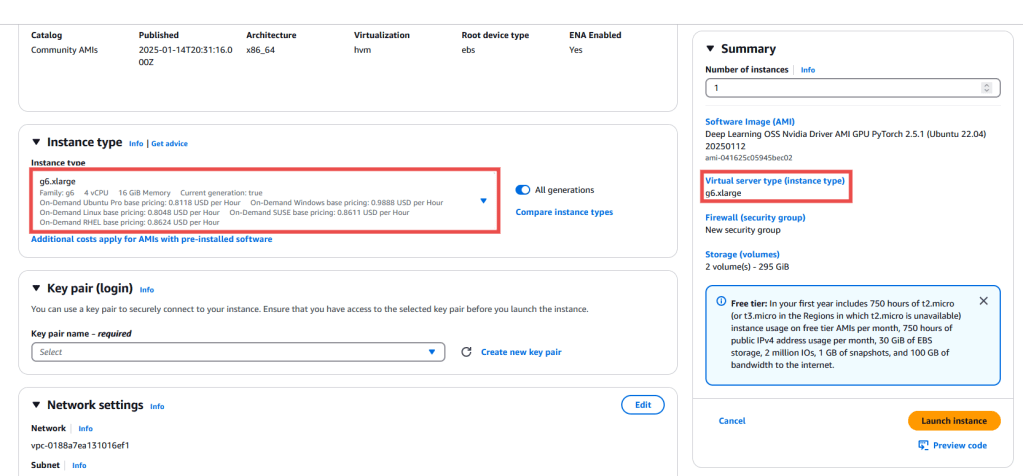Viewport: 1023px width, 476px height.
Task: Click the Free tier info circle icon
Action: pos(721,301)
